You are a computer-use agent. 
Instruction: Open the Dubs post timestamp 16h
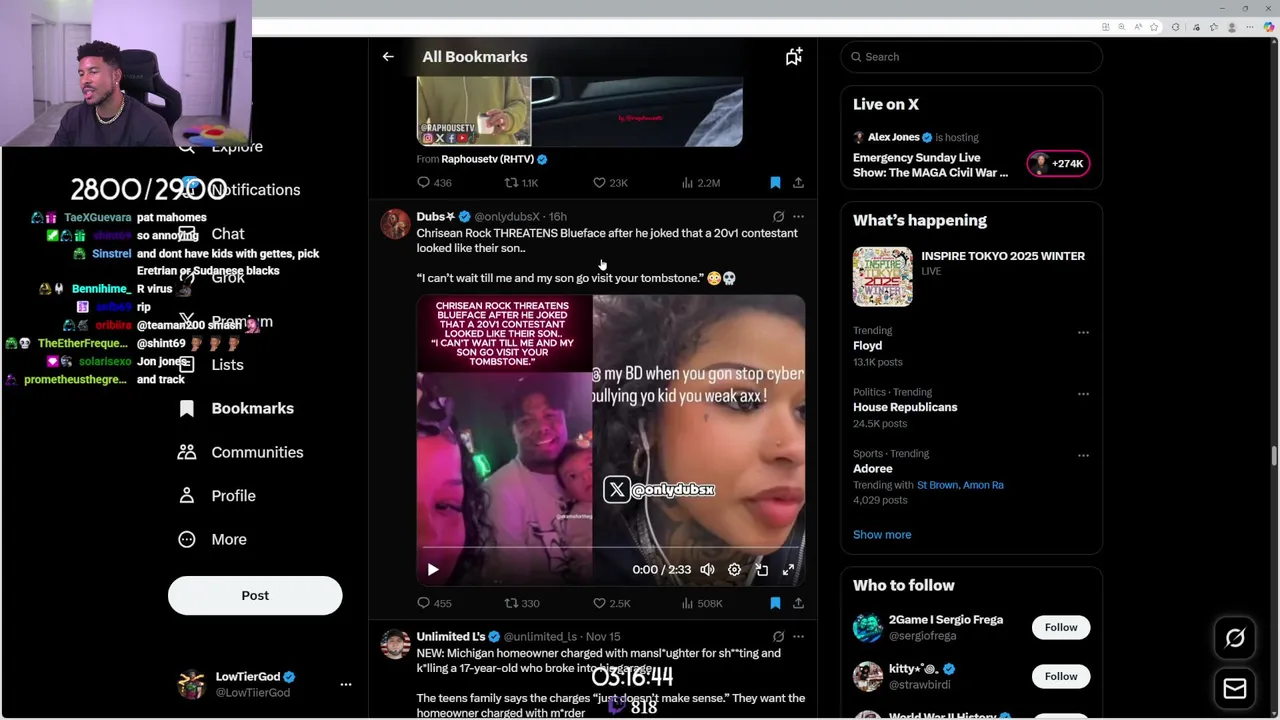[x=558, y=216]
